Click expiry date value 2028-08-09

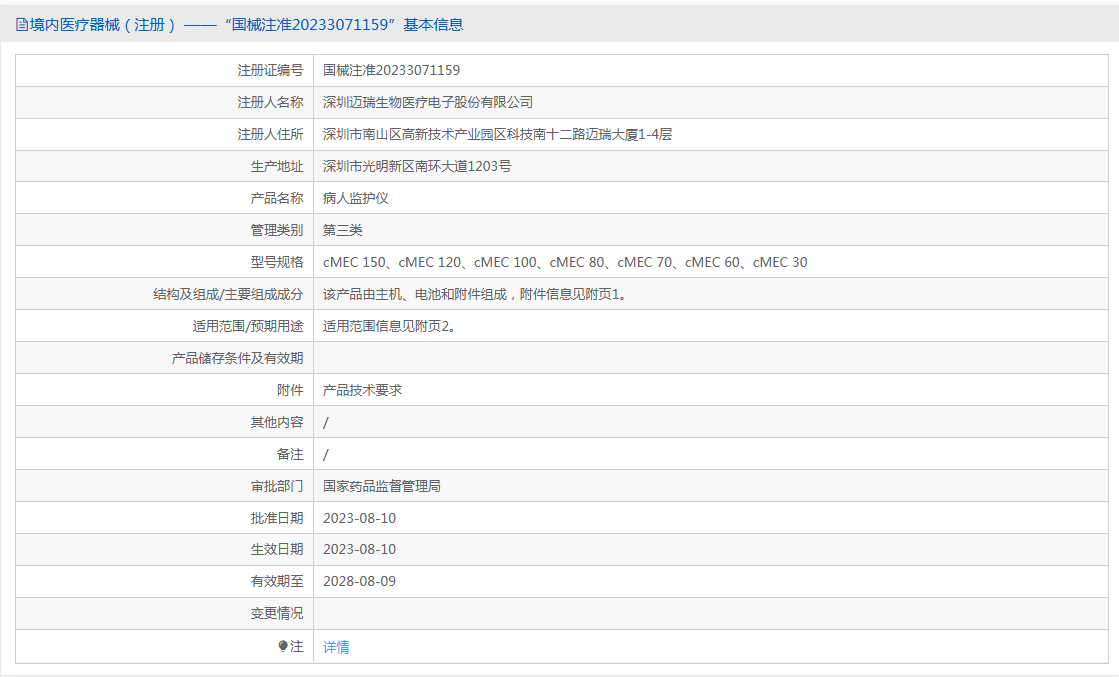[x=359, y=581]
